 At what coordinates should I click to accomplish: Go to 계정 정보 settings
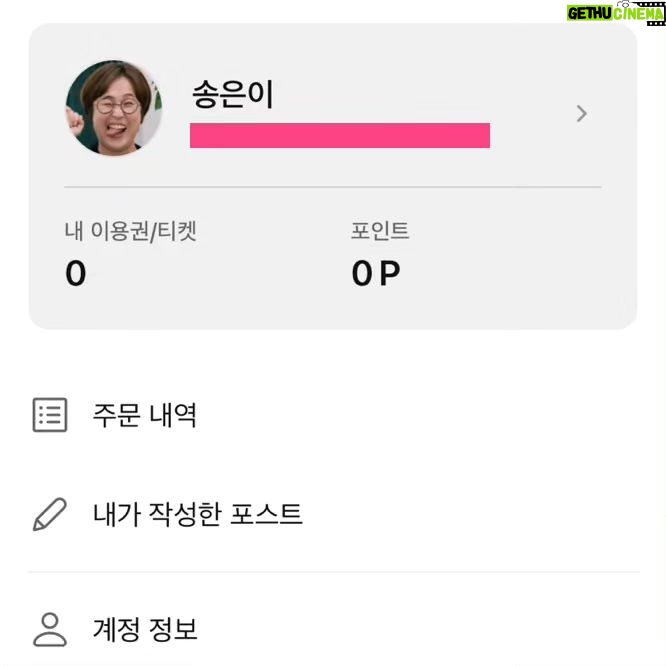145,629
